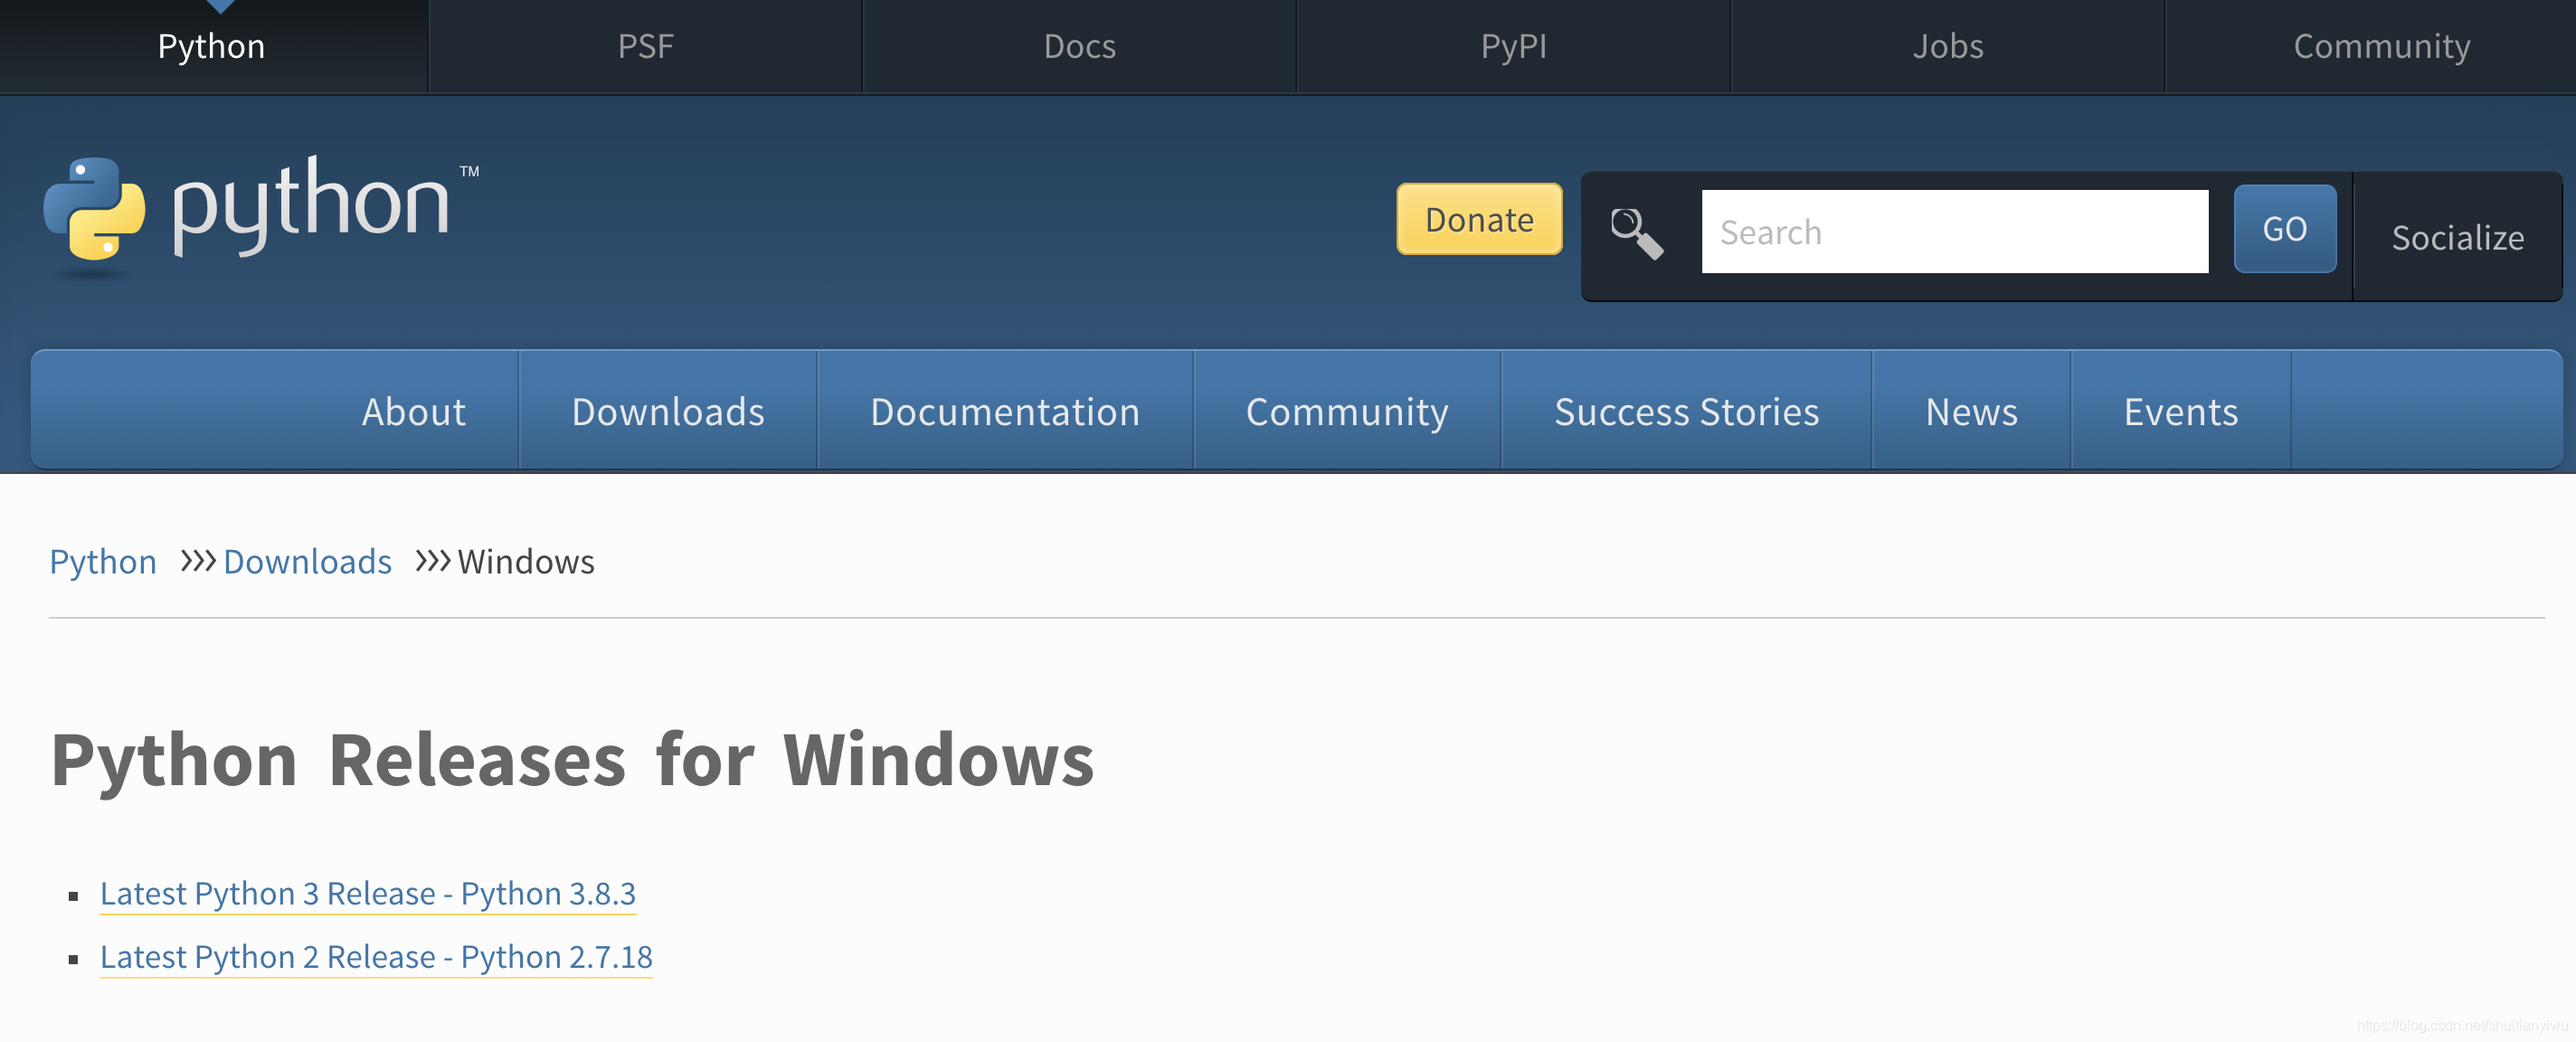Click the Downloads breadcrumb link
The height and width of the screenshot is (1042, 2576).
307,562
